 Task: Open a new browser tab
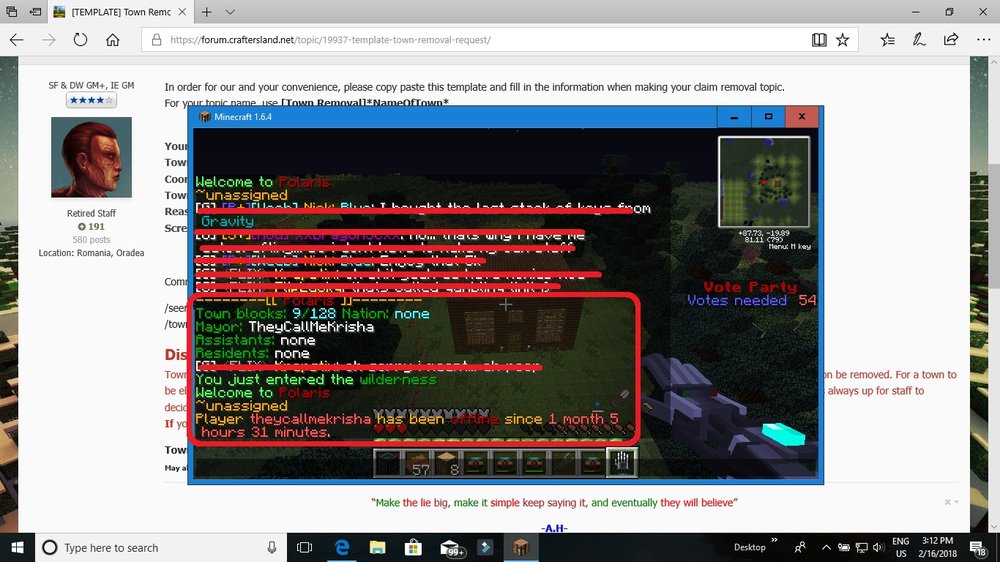pos(207,12)
